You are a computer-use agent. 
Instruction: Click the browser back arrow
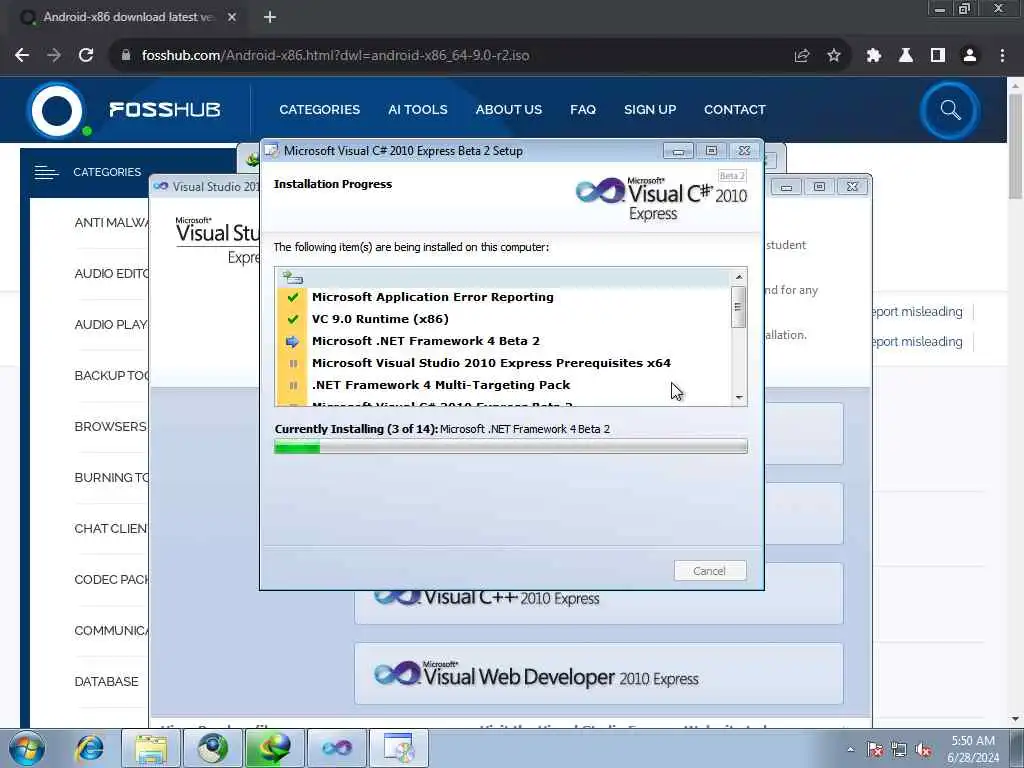22,56
